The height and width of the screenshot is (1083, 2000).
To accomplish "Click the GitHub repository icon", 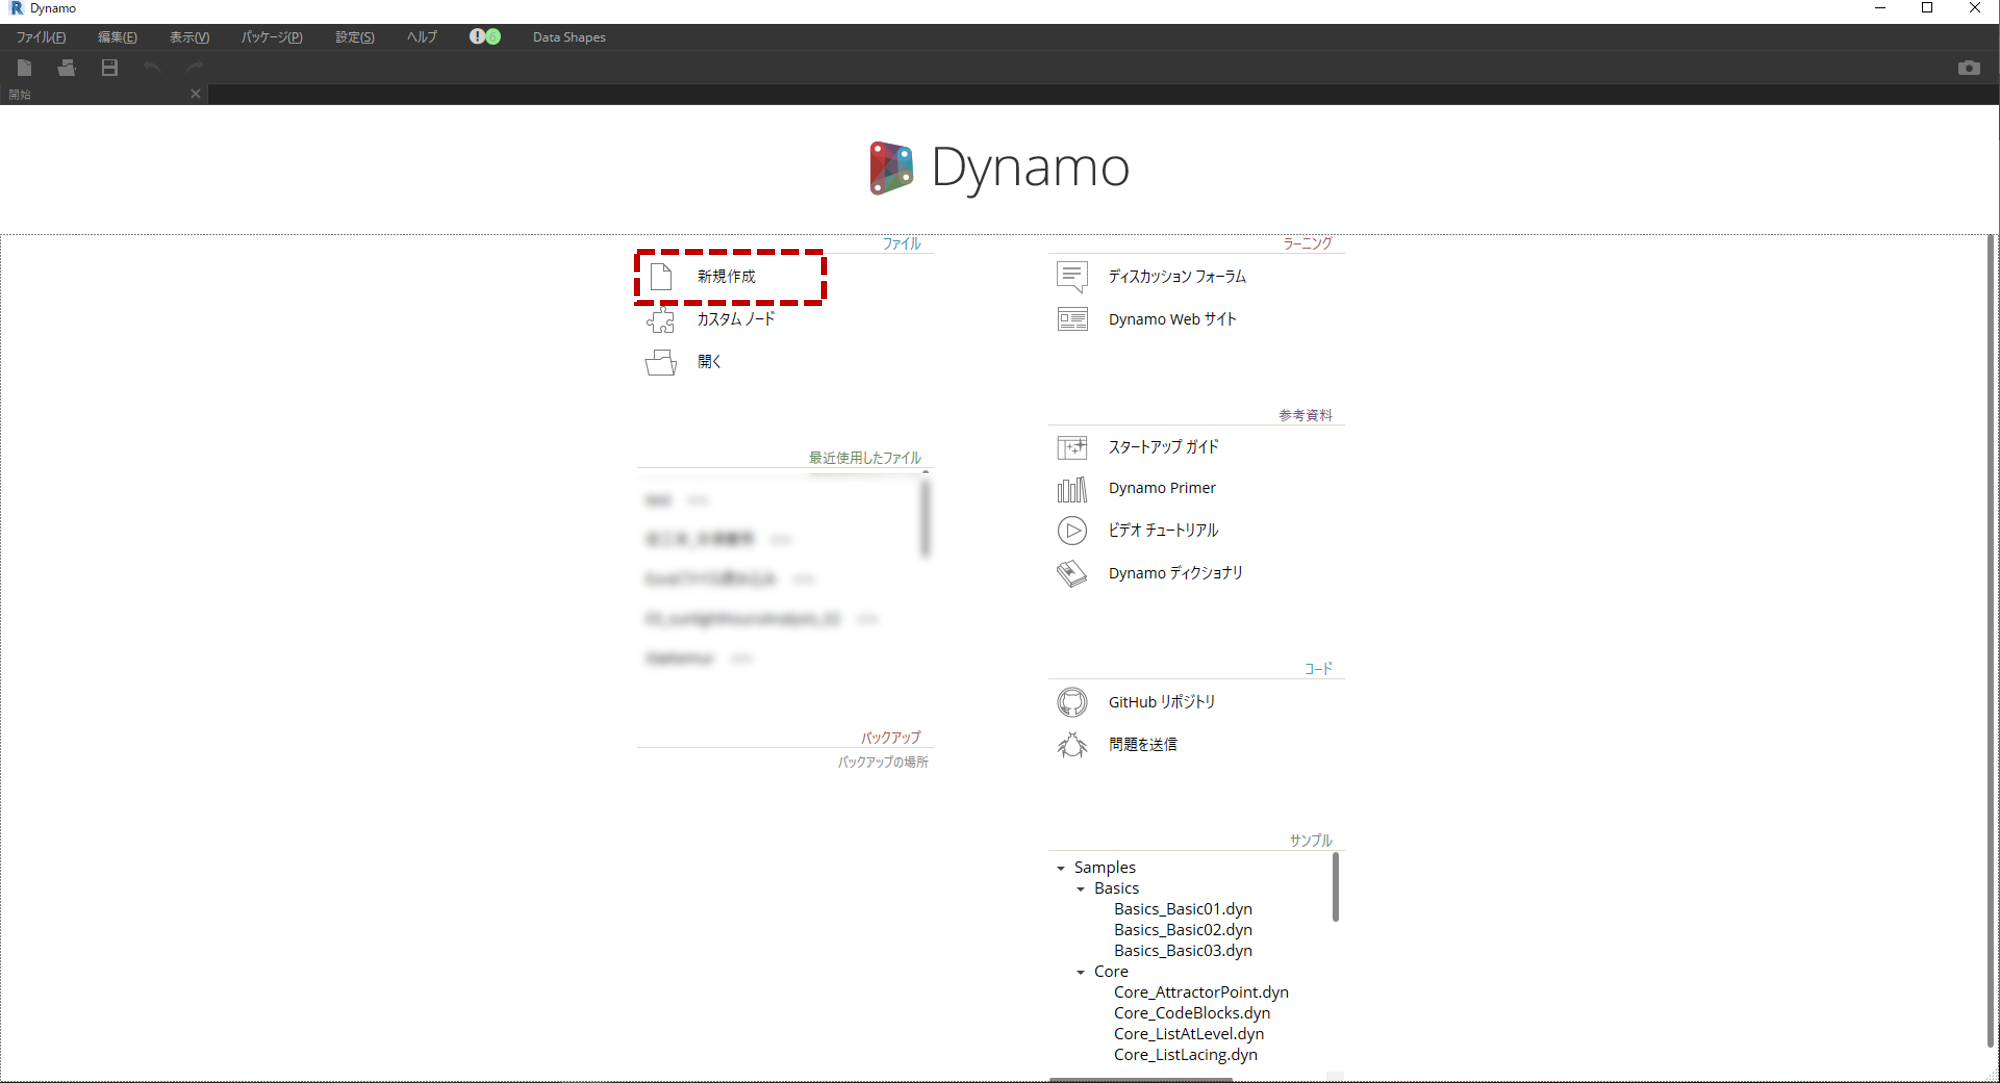I will [x=1072, y=702].
